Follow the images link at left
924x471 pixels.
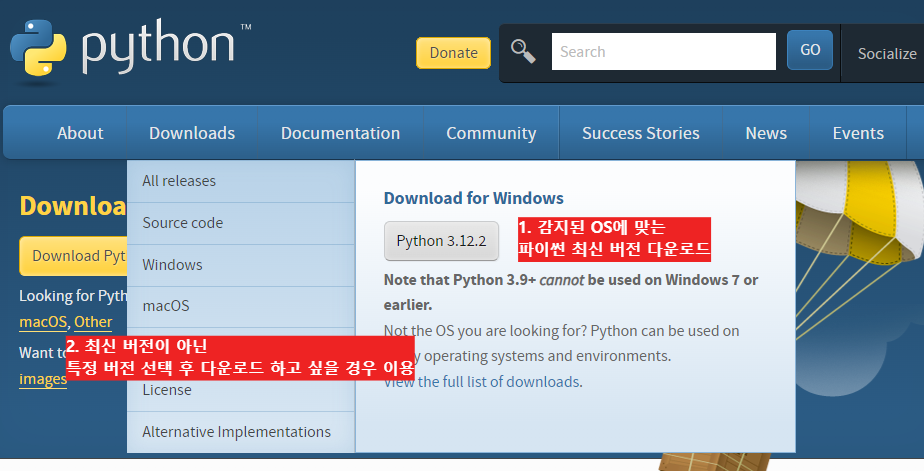[43, 378]
